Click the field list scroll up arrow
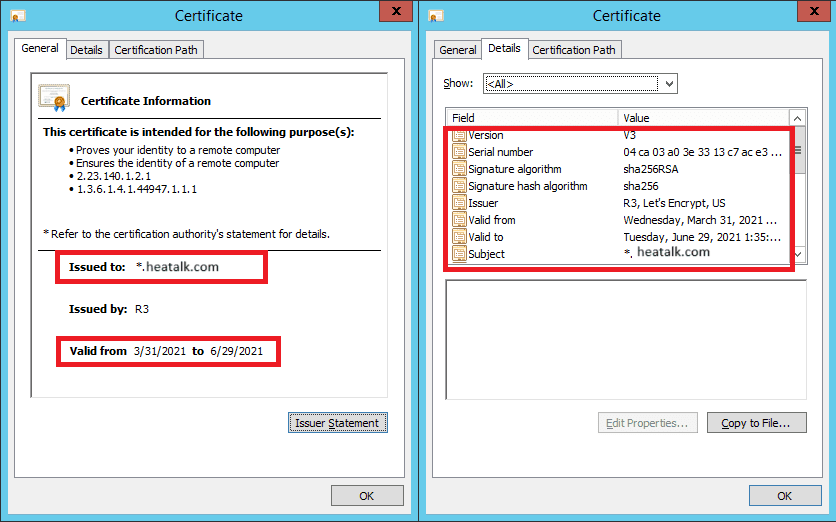Screen dimensions: 836x522 (x=797, y=118)
